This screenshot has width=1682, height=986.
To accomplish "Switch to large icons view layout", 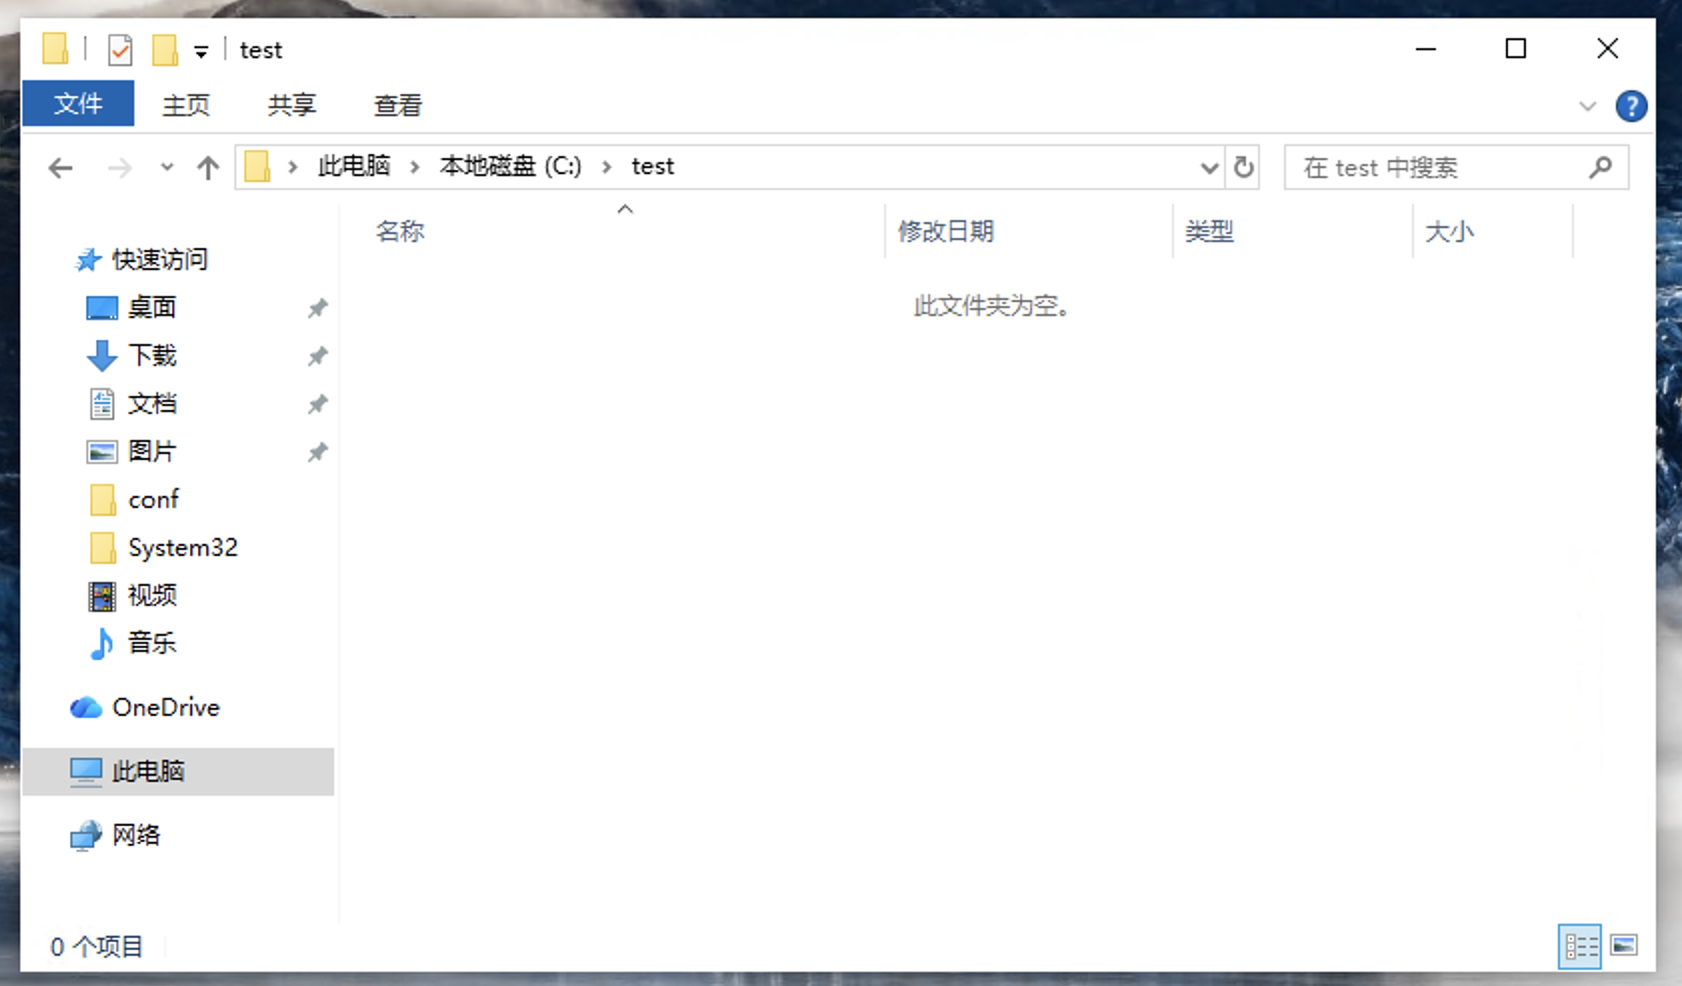I will [1624, 946].
